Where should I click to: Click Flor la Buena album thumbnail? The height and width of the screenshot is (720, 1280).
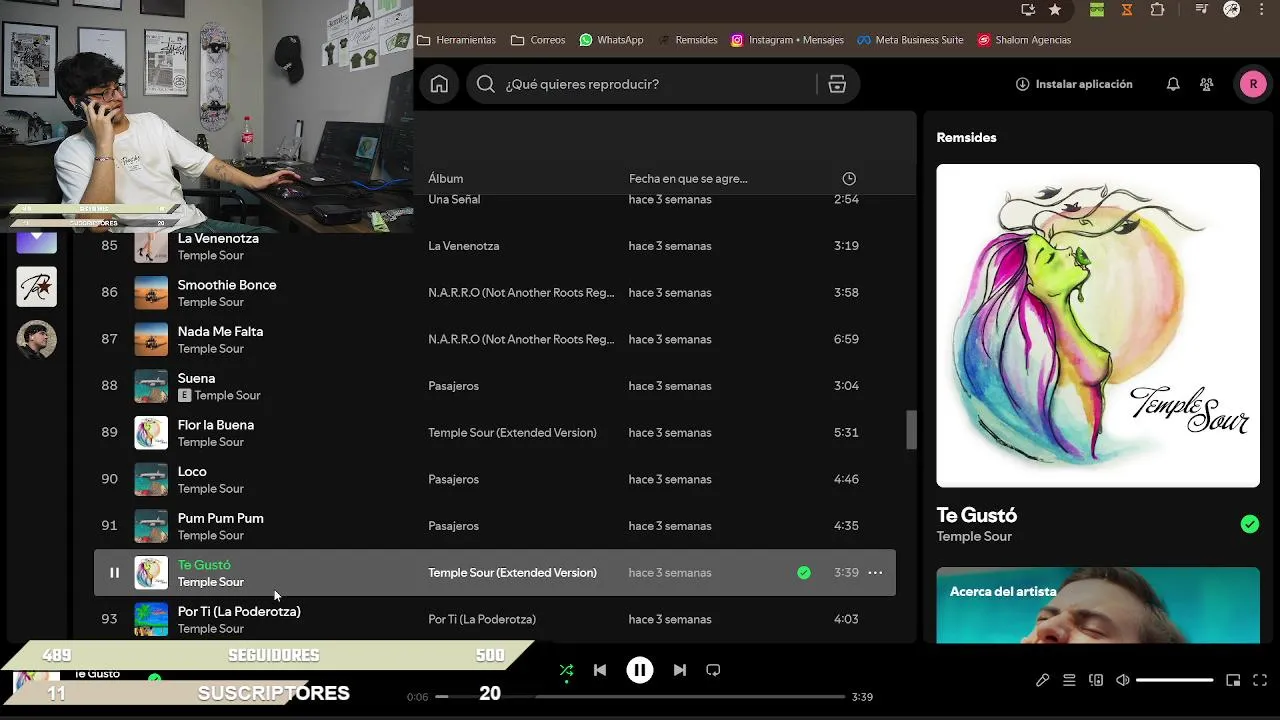pyautogui.click(x=151, y=433)
